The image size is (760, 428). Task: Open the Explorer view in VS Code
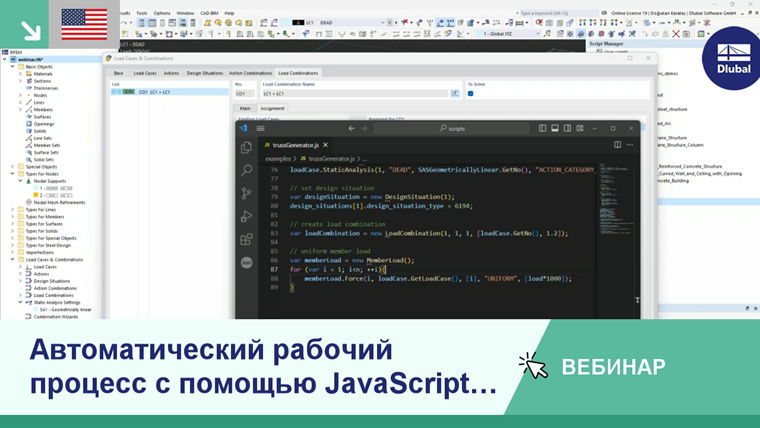click(x=246, y=147)
